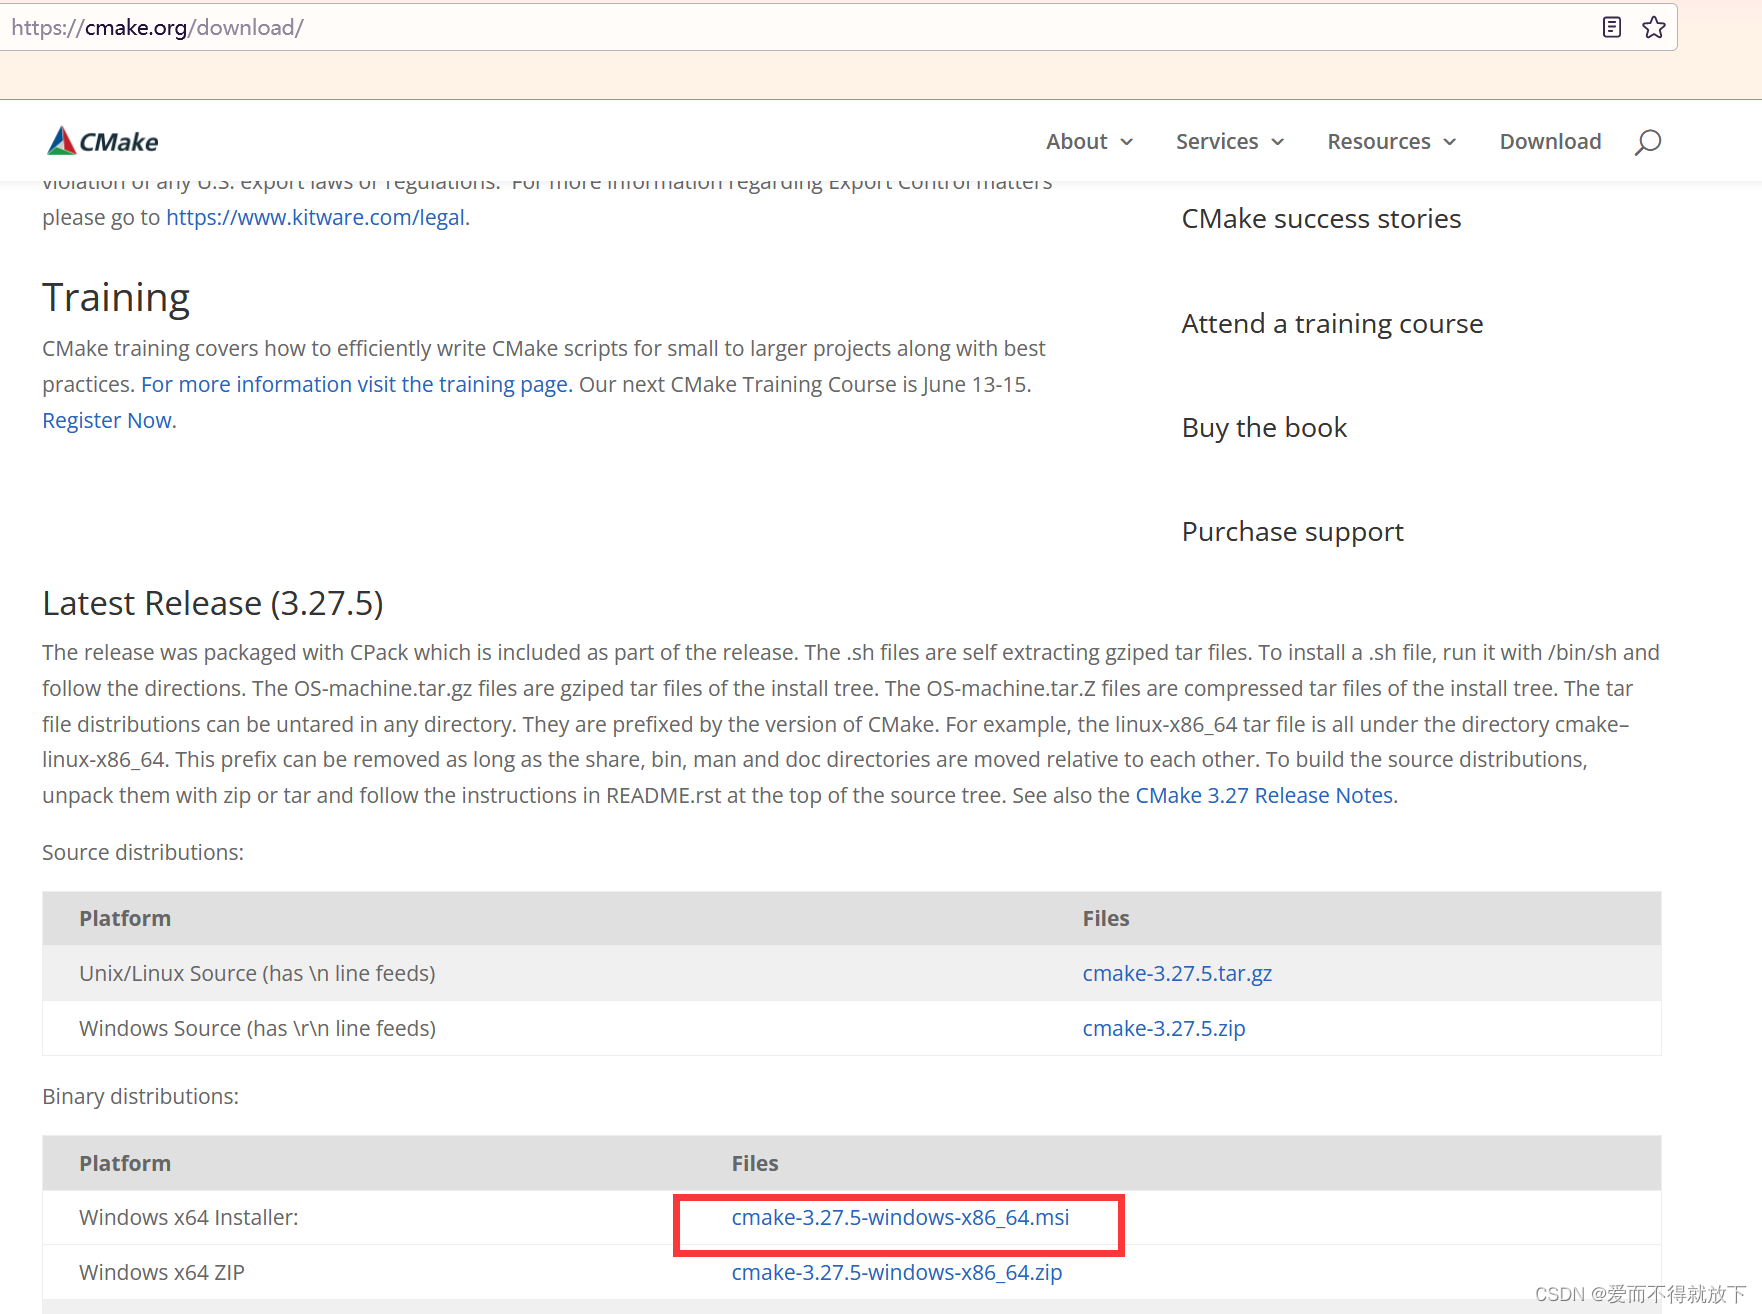This screenshot has width=1762, height=1314.
Task: Open the site search magnifier icon
Action: click(1647, 142)
